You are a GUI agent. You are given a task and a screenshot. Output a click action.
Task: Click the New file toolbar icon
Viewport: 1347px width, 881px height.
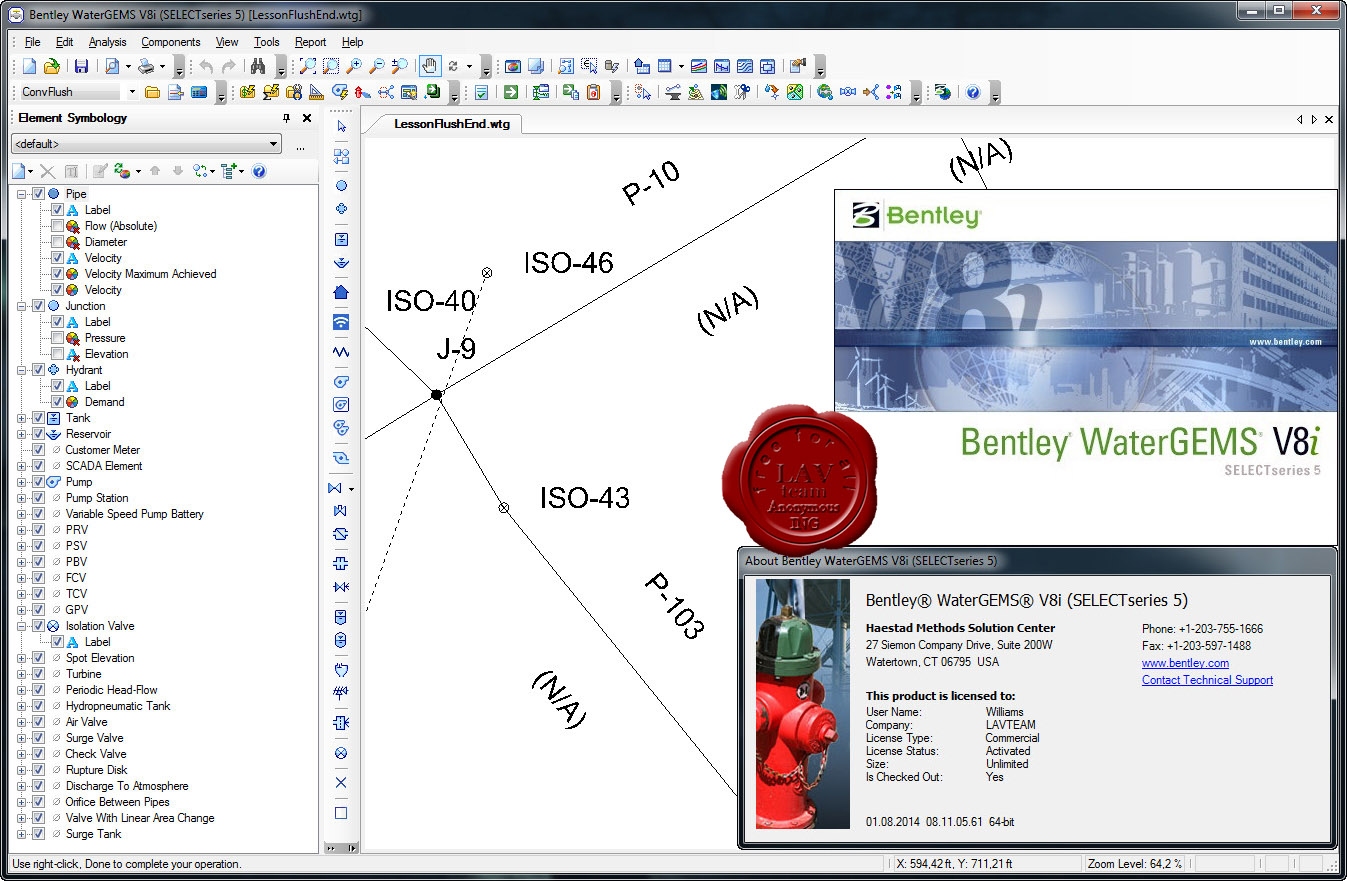[x=29, y=67]
